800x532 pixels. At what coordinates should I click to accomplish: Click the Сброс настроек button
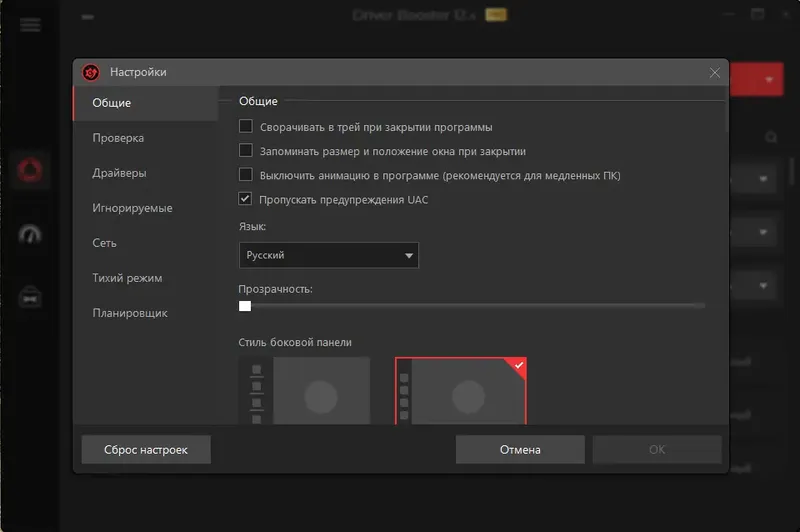point(146,449)
